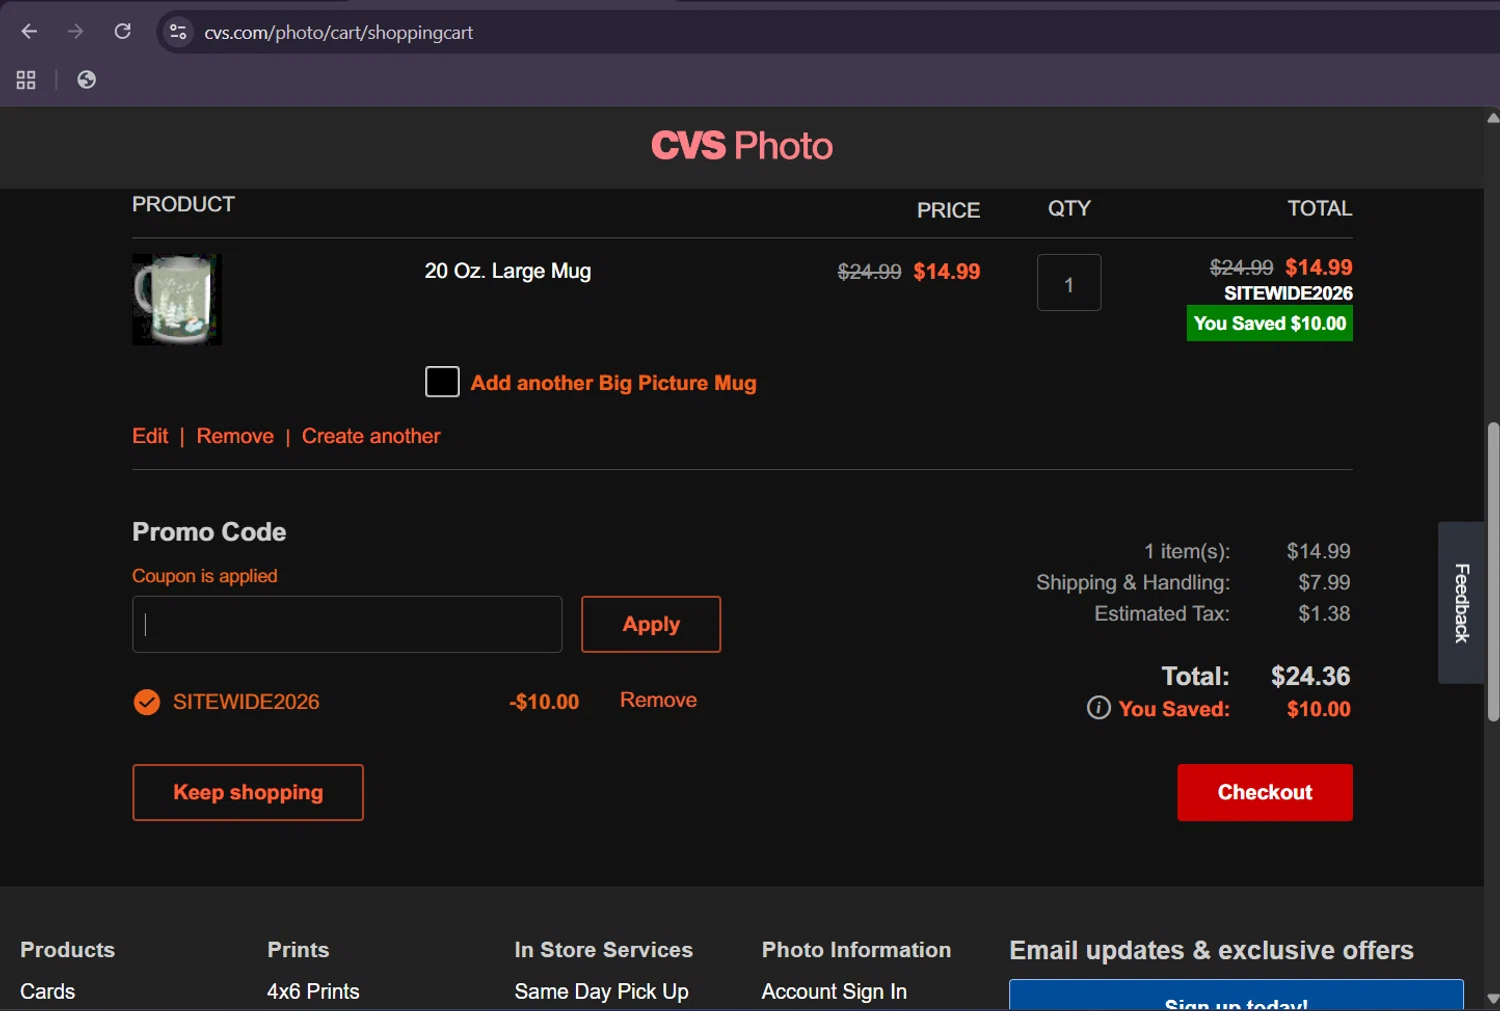The width and height of the screenshot is (1500, 1011).
Task: Click the 20 Oz. Large Mug name
Action: click(508, 271)
